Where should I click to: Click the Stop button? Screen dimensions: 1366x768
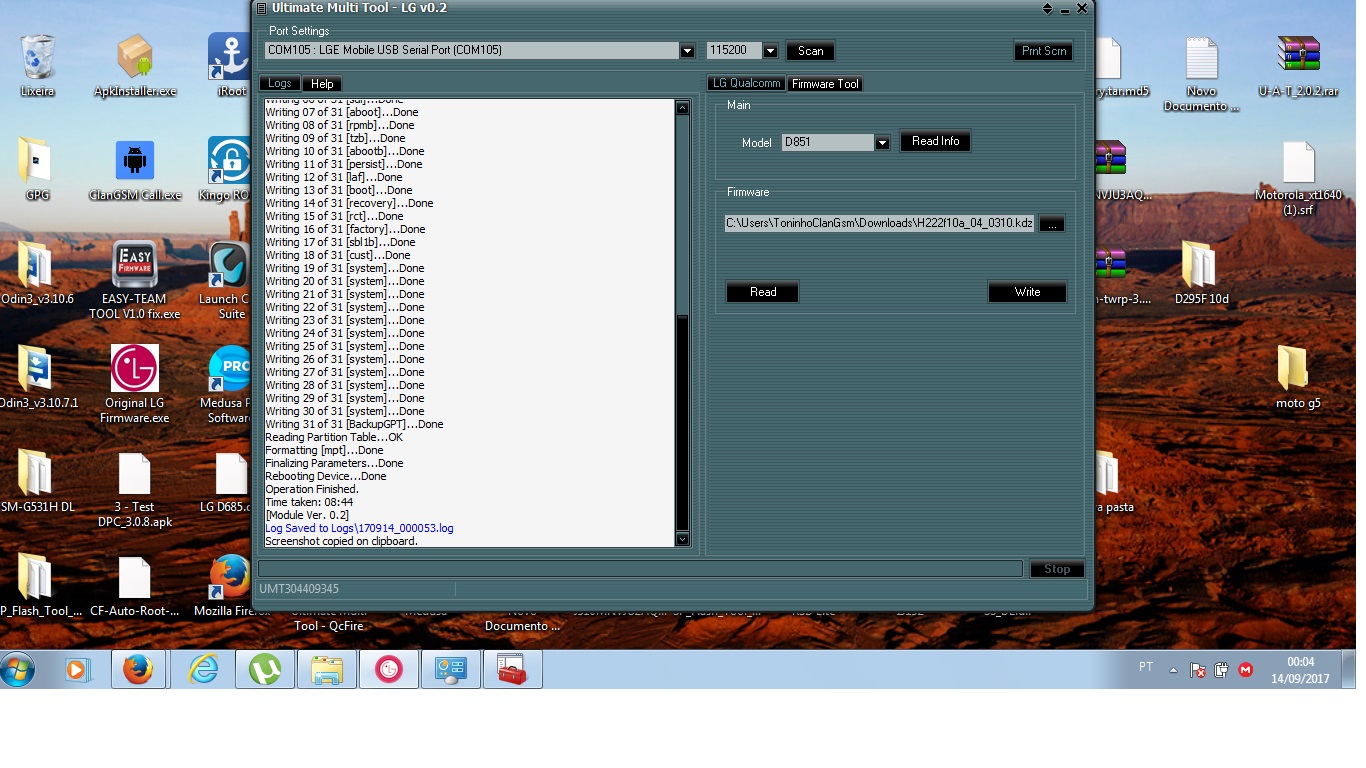tap(1057, 569)
